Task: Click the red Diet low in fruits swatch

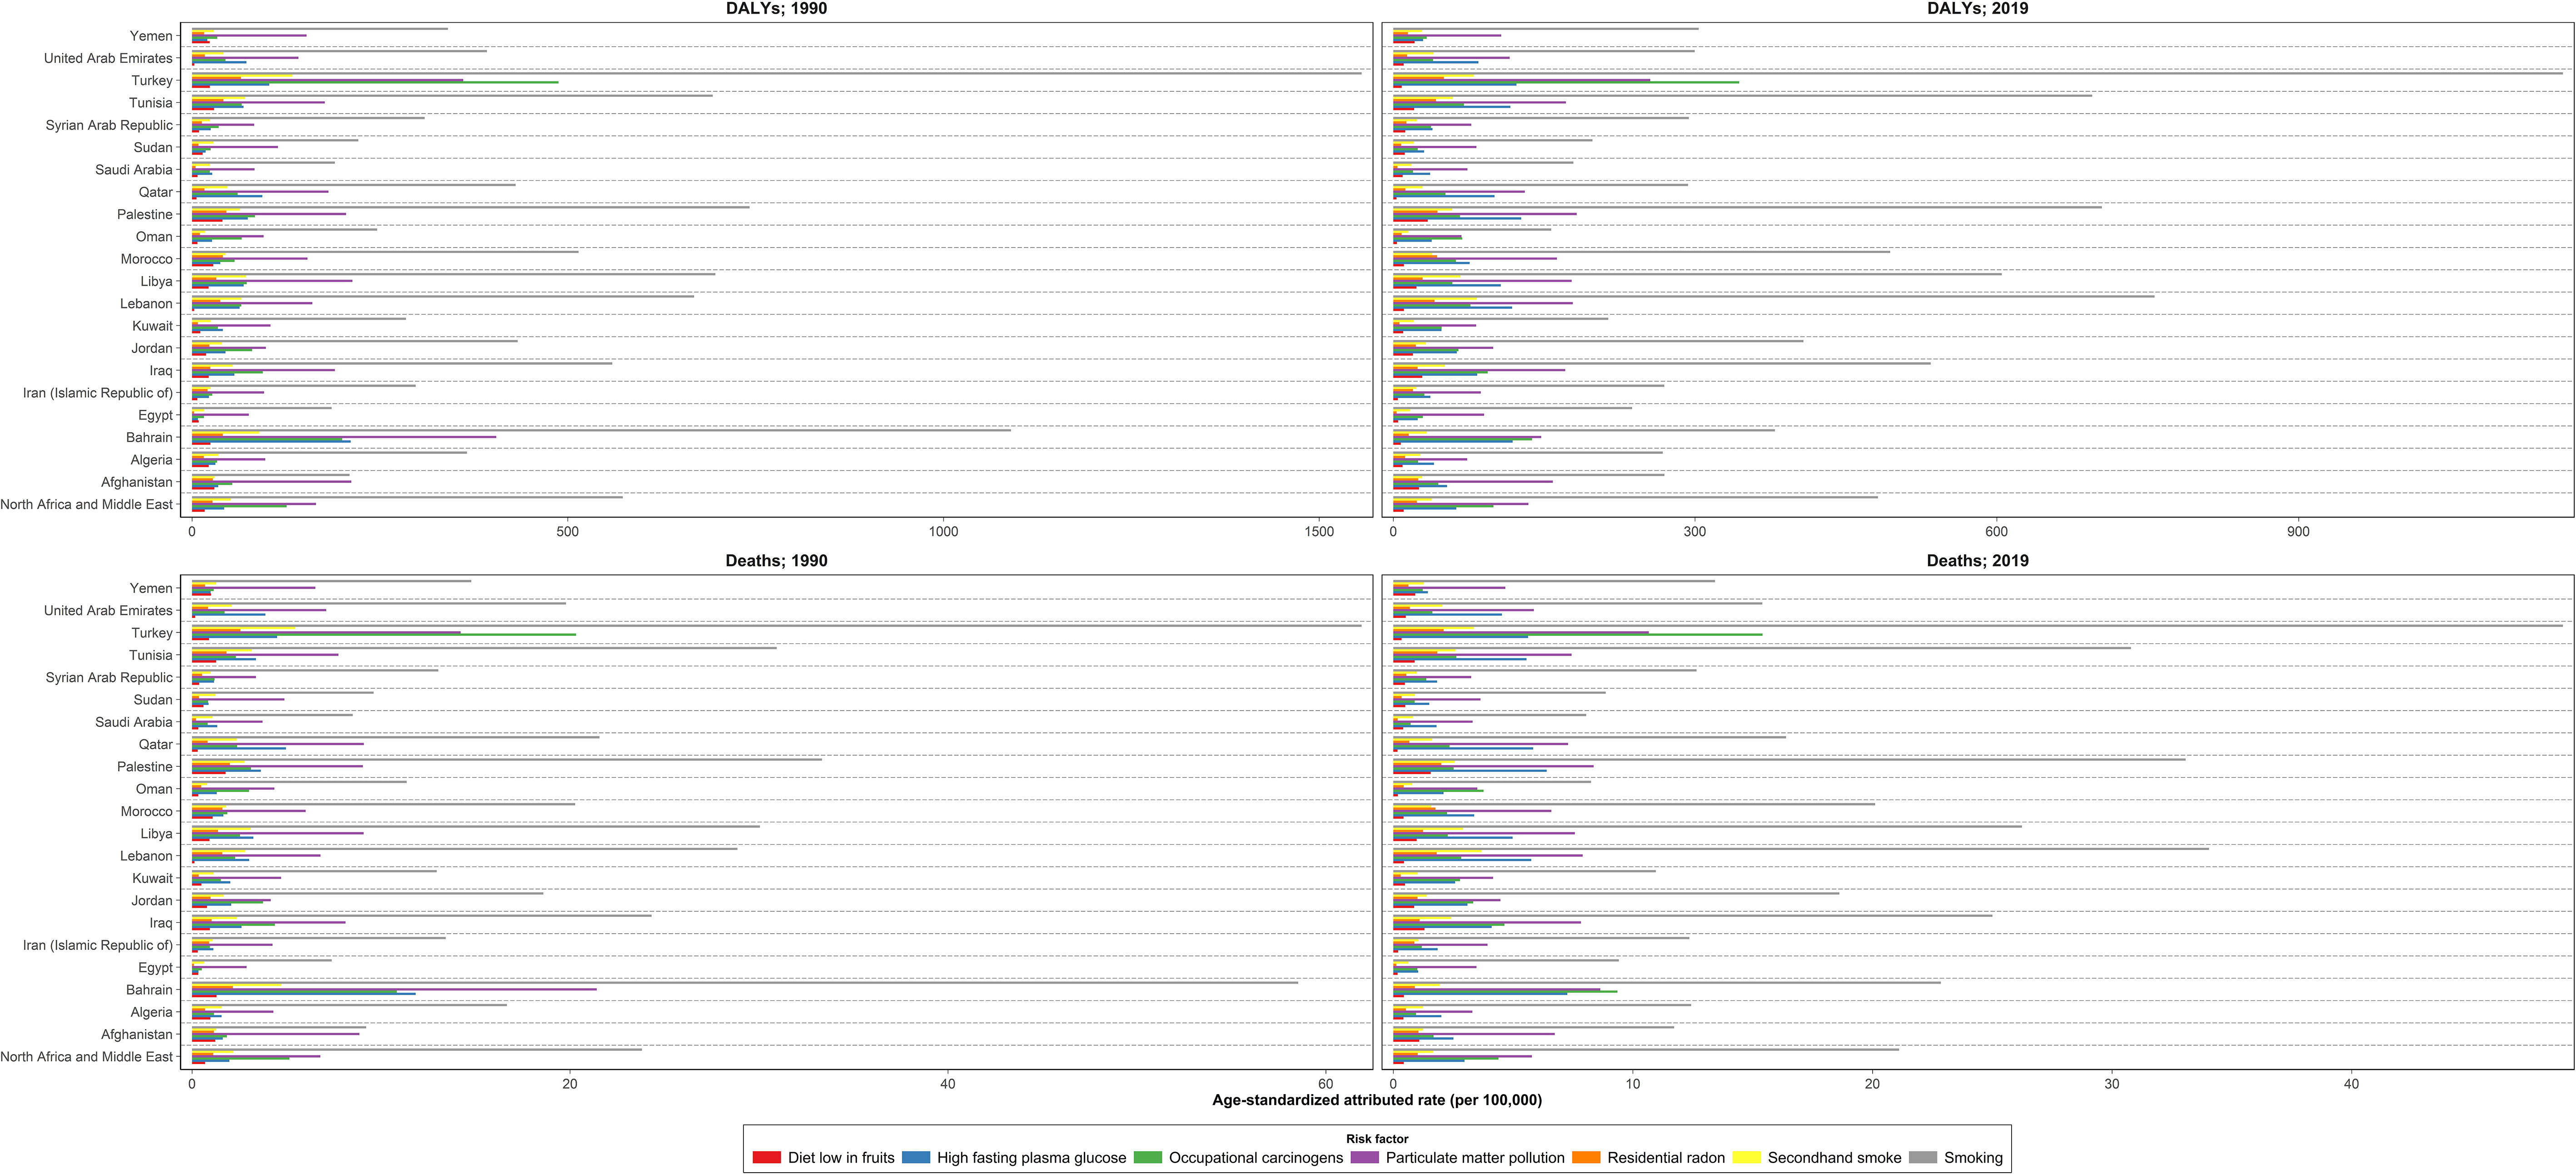Action: 766,1157
